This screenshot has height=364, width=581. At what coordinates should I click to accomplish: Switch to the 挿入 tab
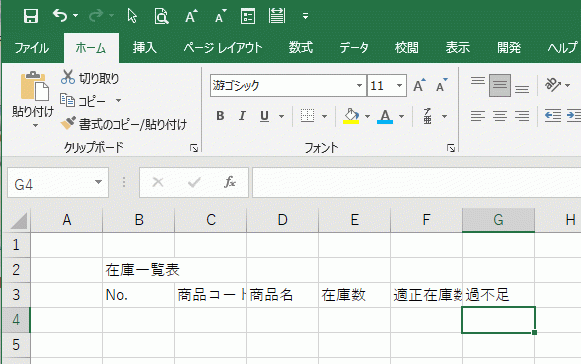[145, 48]
